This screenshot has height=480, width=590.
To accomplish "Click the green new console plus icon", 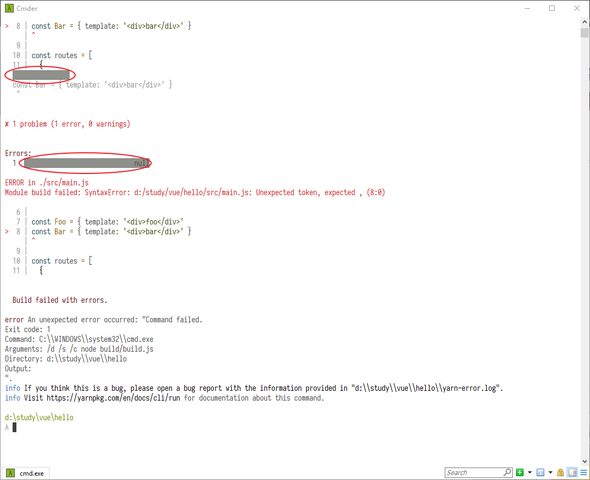I will tap(520, 472).
